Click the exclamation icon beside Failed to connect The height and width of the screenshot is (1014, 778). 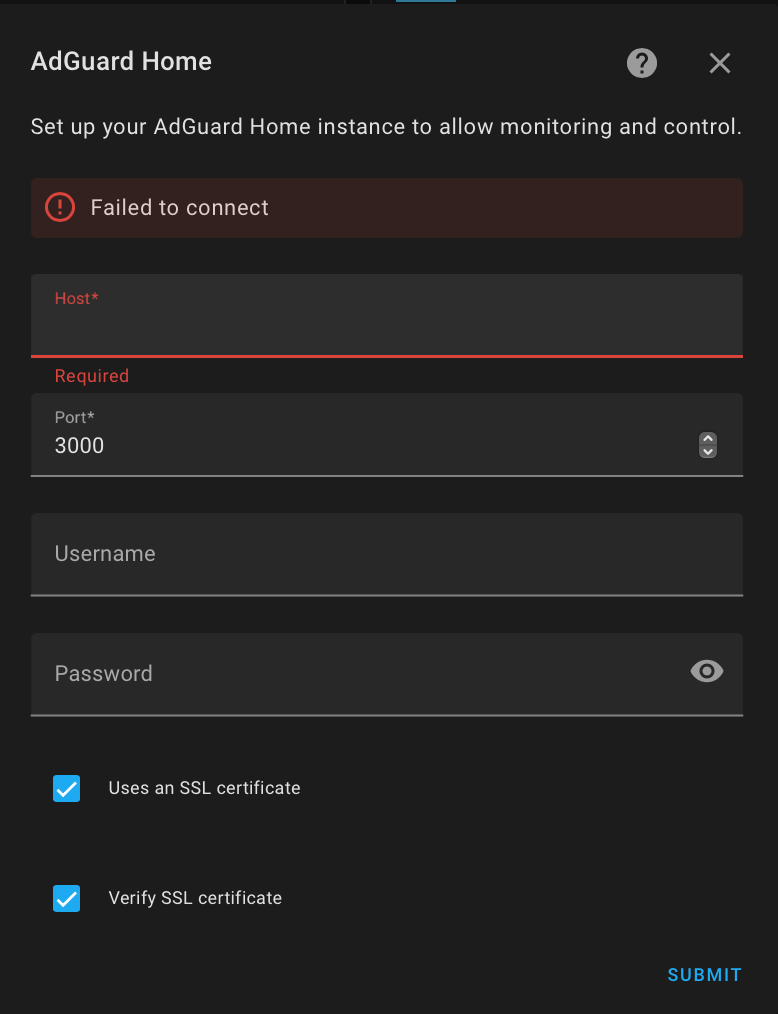pos(60,208)
